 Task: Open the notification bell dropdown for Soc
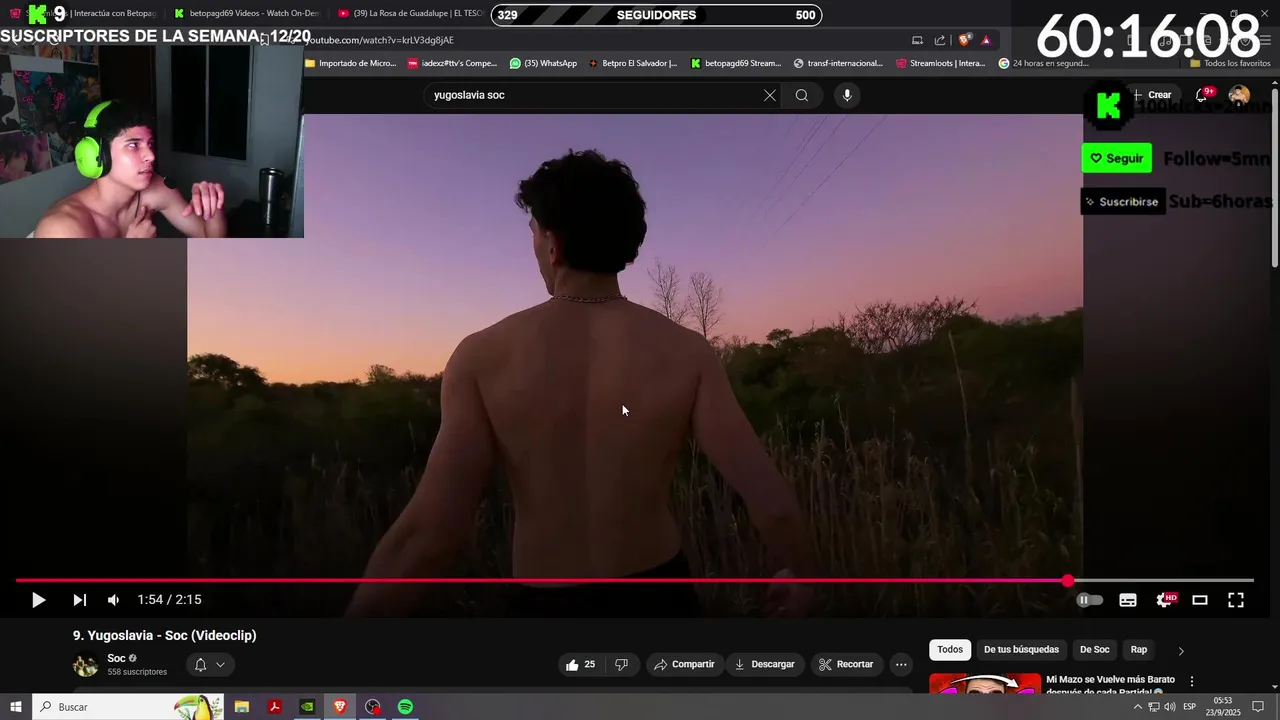[210, 664]
